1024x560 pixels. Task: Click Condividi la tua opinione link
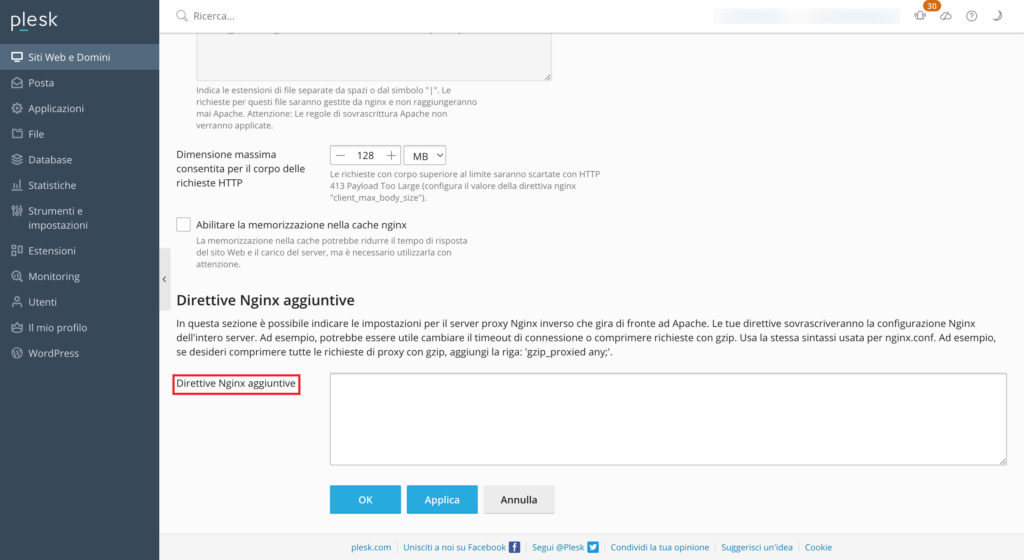tap(660, 547)
